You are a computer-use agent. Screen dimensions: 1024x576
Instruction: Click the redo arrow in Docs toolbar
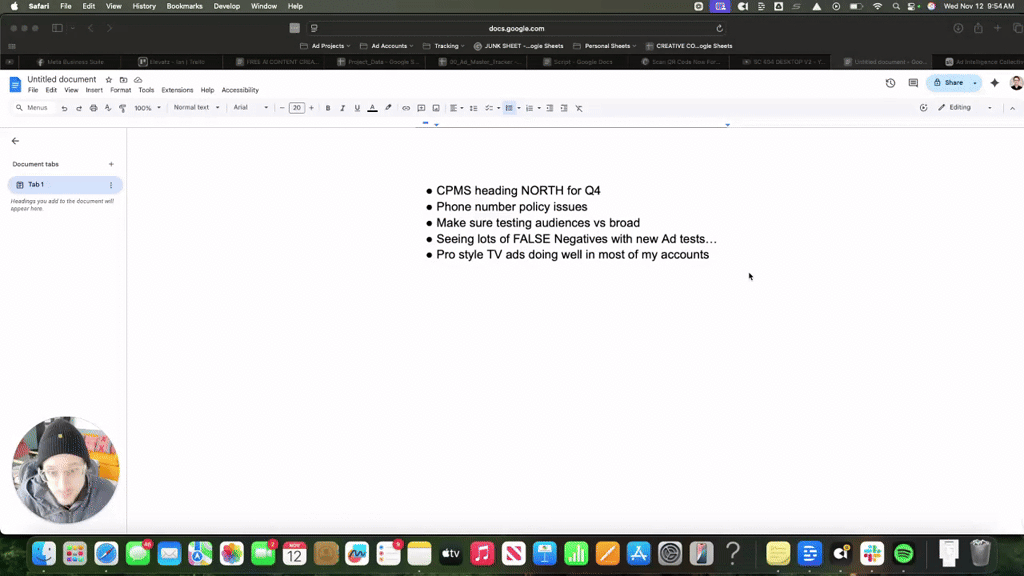[79, 108]
